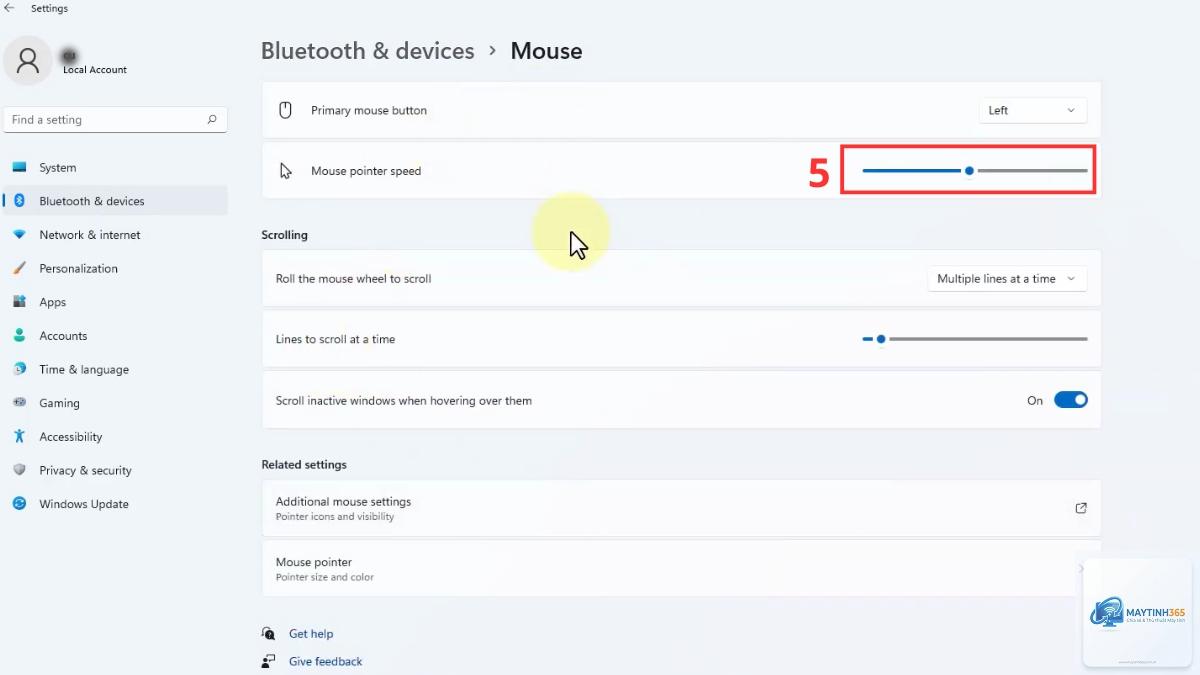Viewport: 1200px width, 675px height.
Task: Click the Mouse page title
Action: point(546,51)
